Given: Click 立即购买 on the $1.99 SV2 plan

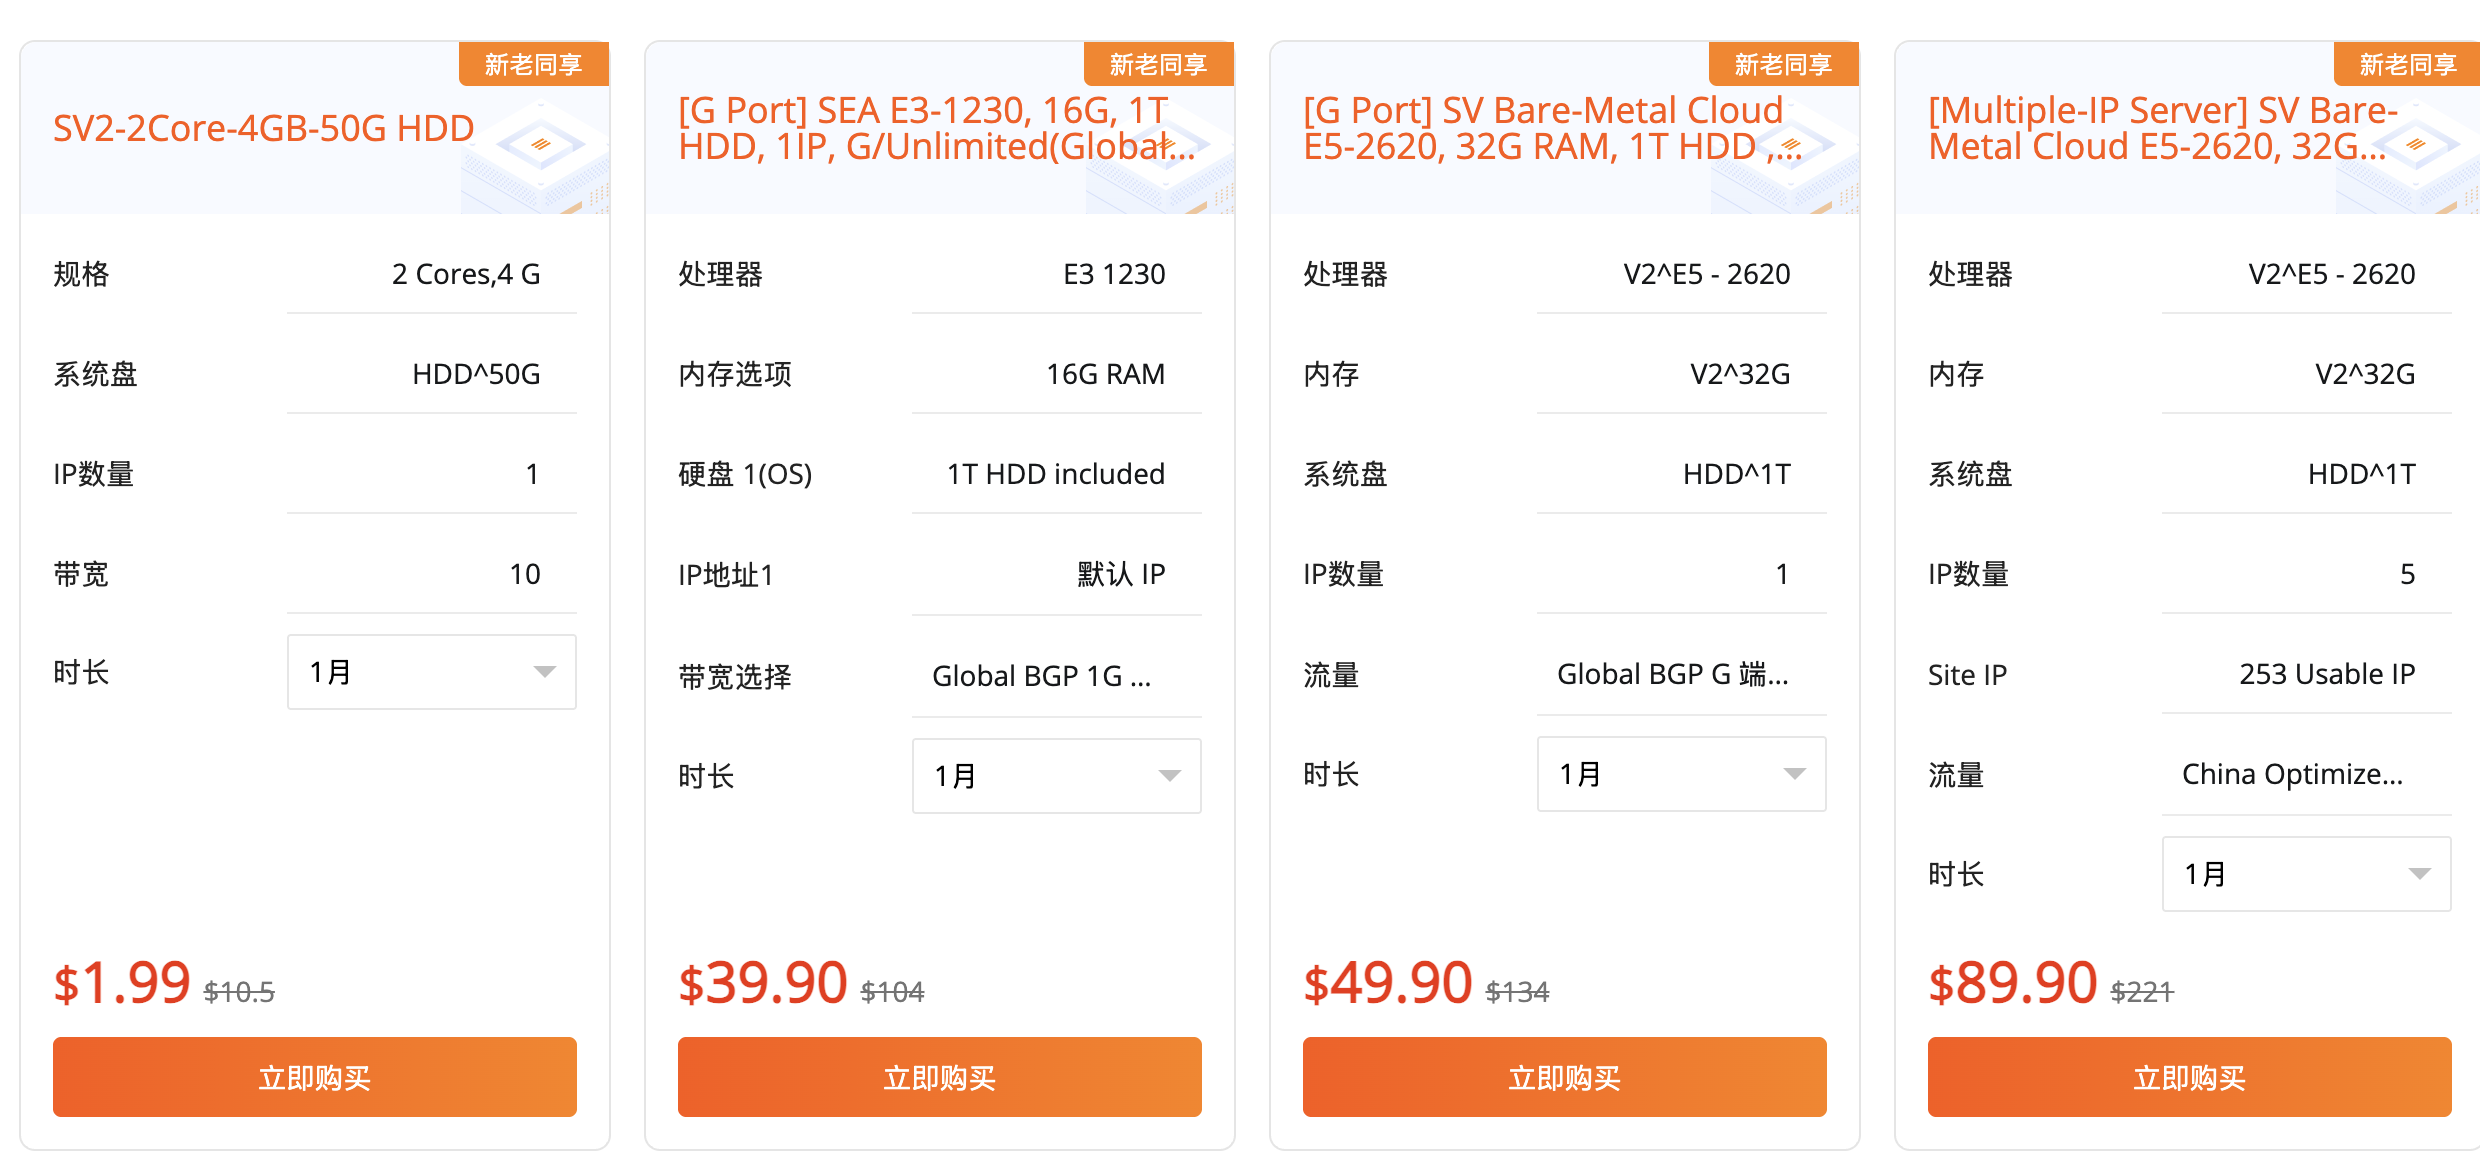Looking at the screenshot, I should pyautogui.click(x=316, y=1077).
